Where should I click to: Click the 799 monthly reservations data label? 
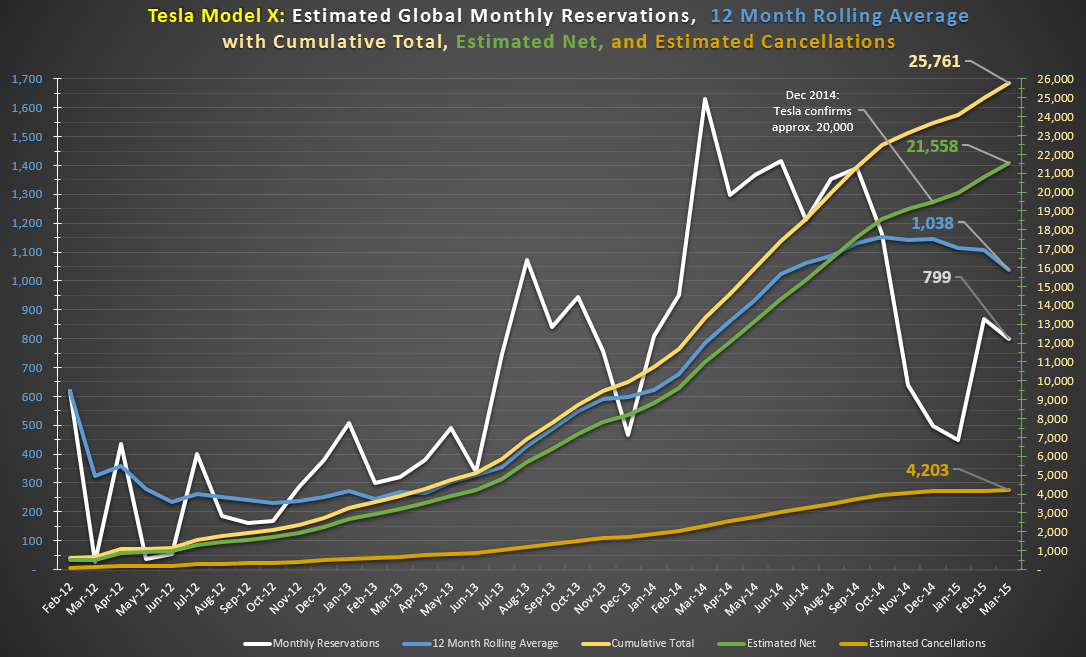point(936,278)
